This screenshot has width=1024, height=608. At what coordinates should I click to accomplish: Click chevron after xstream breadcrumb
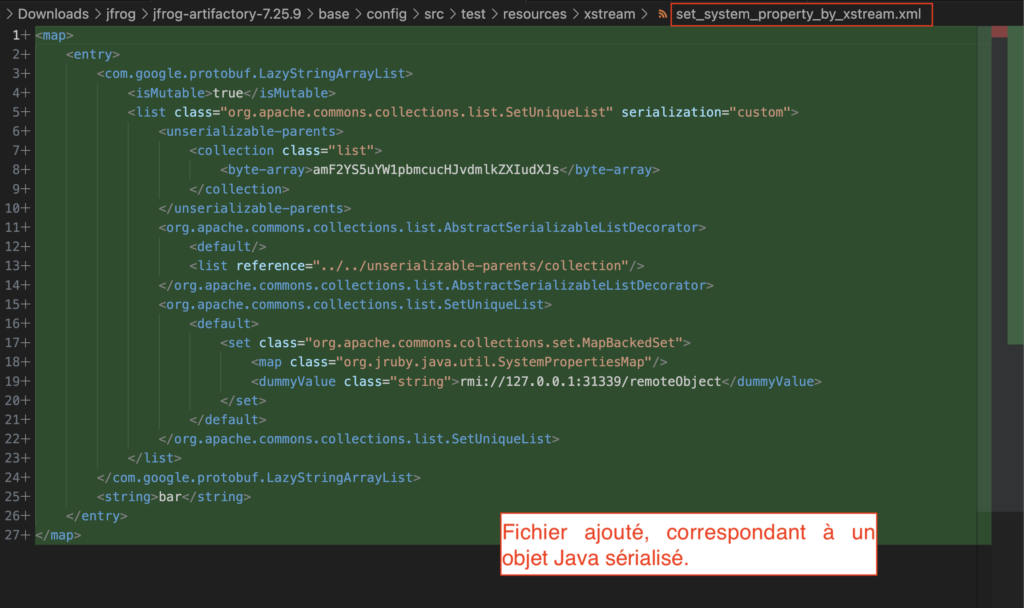[644, 14]
